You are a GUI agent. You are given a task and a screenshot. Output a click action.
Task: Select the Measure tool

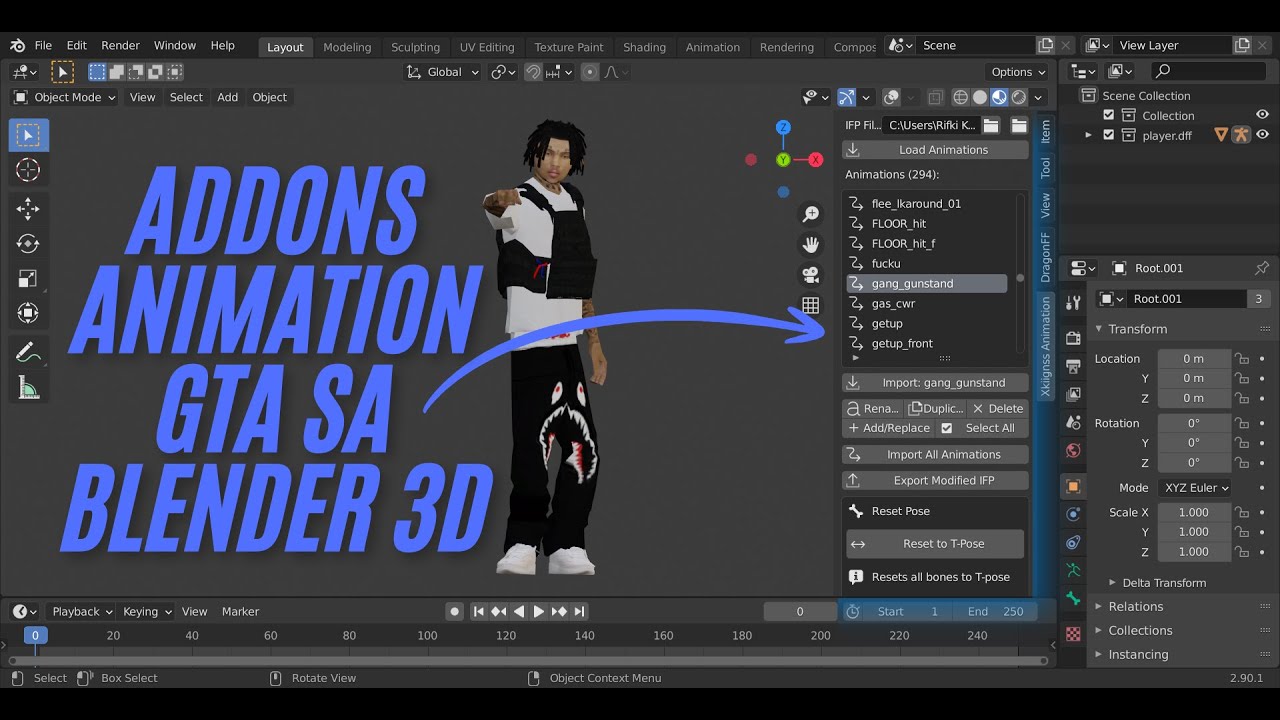(28, 387)
